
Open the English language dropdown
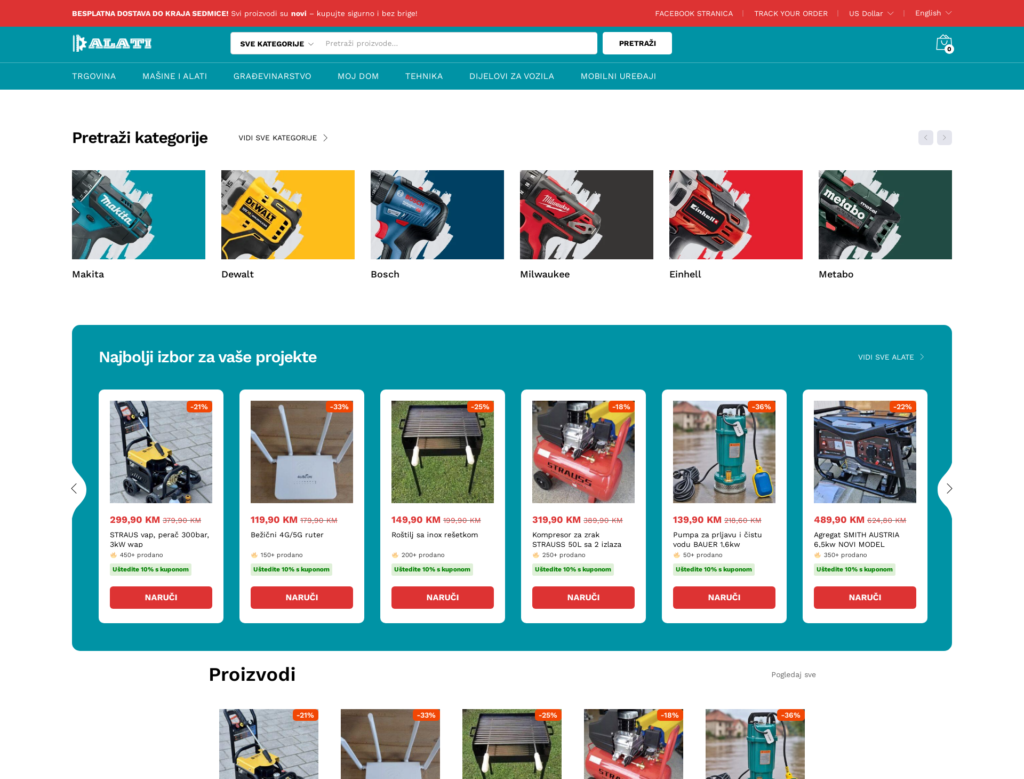click(933, 13)
